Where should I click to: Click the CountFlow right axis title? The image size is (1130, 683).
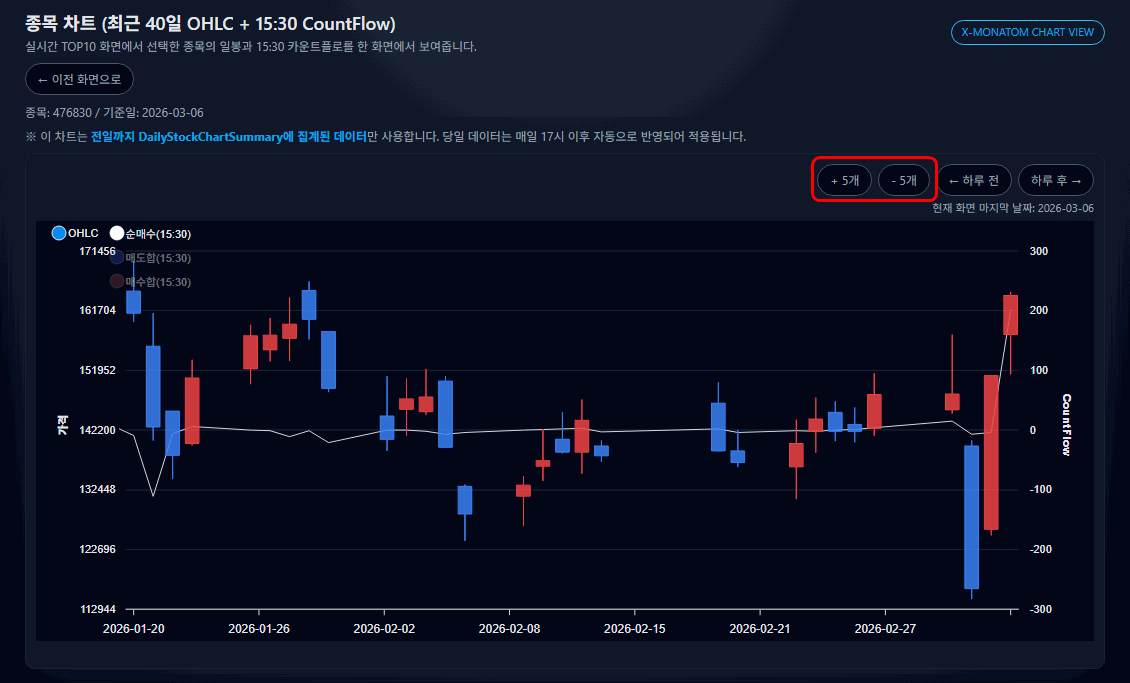point(1067,424)
